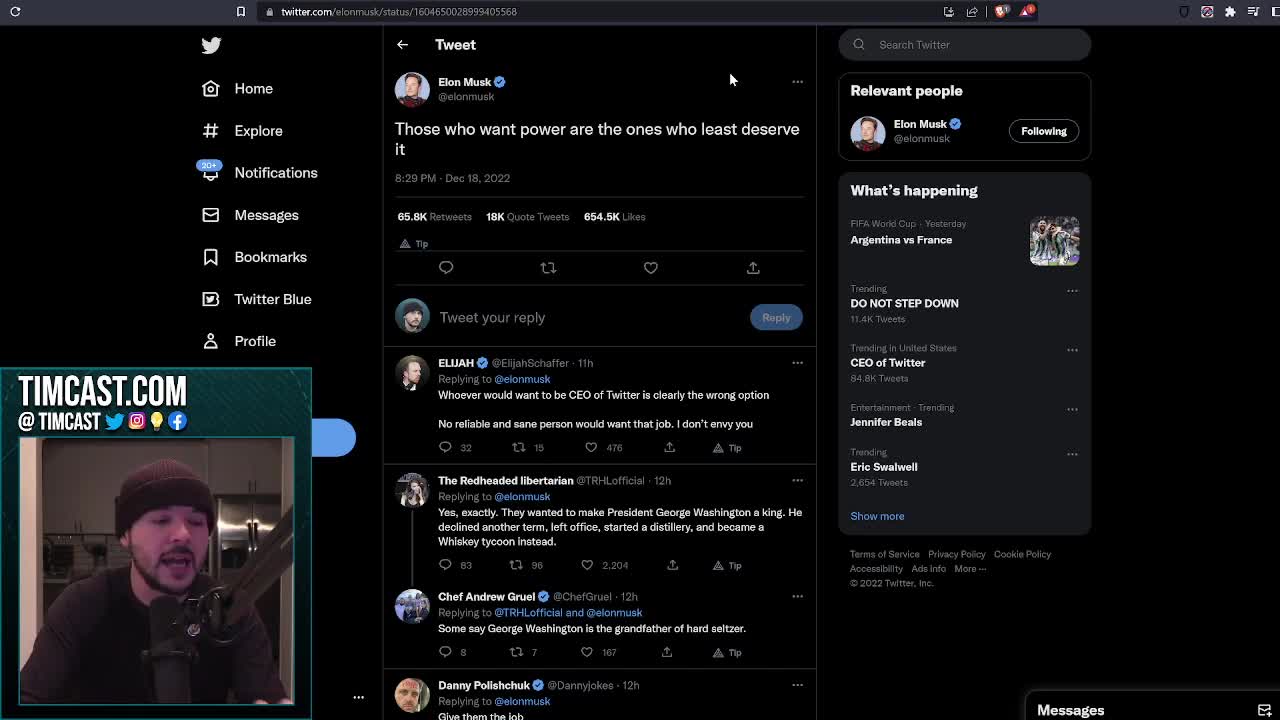Viewport: 1280px width, 720px height.
Task: Share The Redheaded libertarian's reply
Action: (x=673, y=565)
